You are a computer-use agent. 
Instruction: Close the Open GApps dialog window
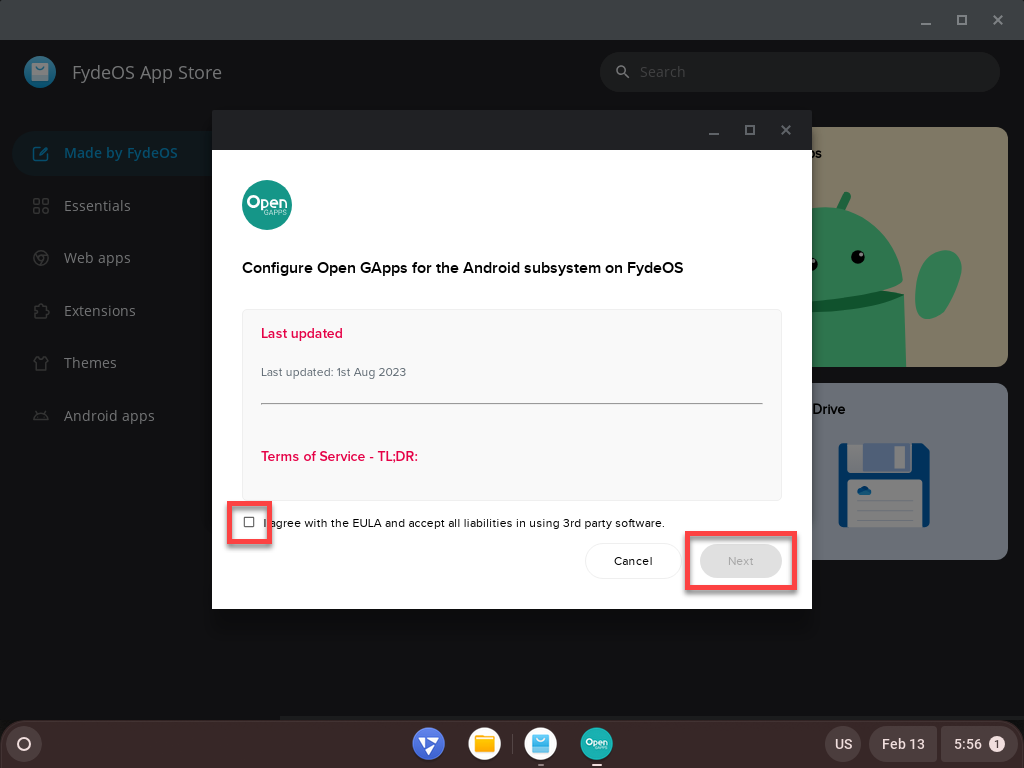coord(786,131)
